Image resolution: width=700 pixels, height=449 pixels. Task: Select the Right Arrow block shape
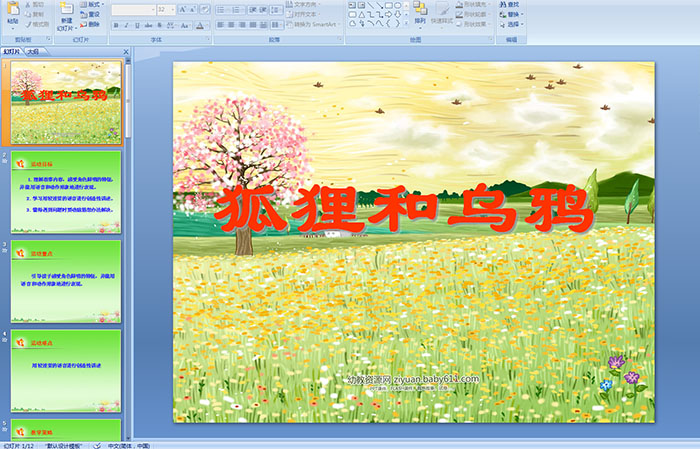coord(389,14)
